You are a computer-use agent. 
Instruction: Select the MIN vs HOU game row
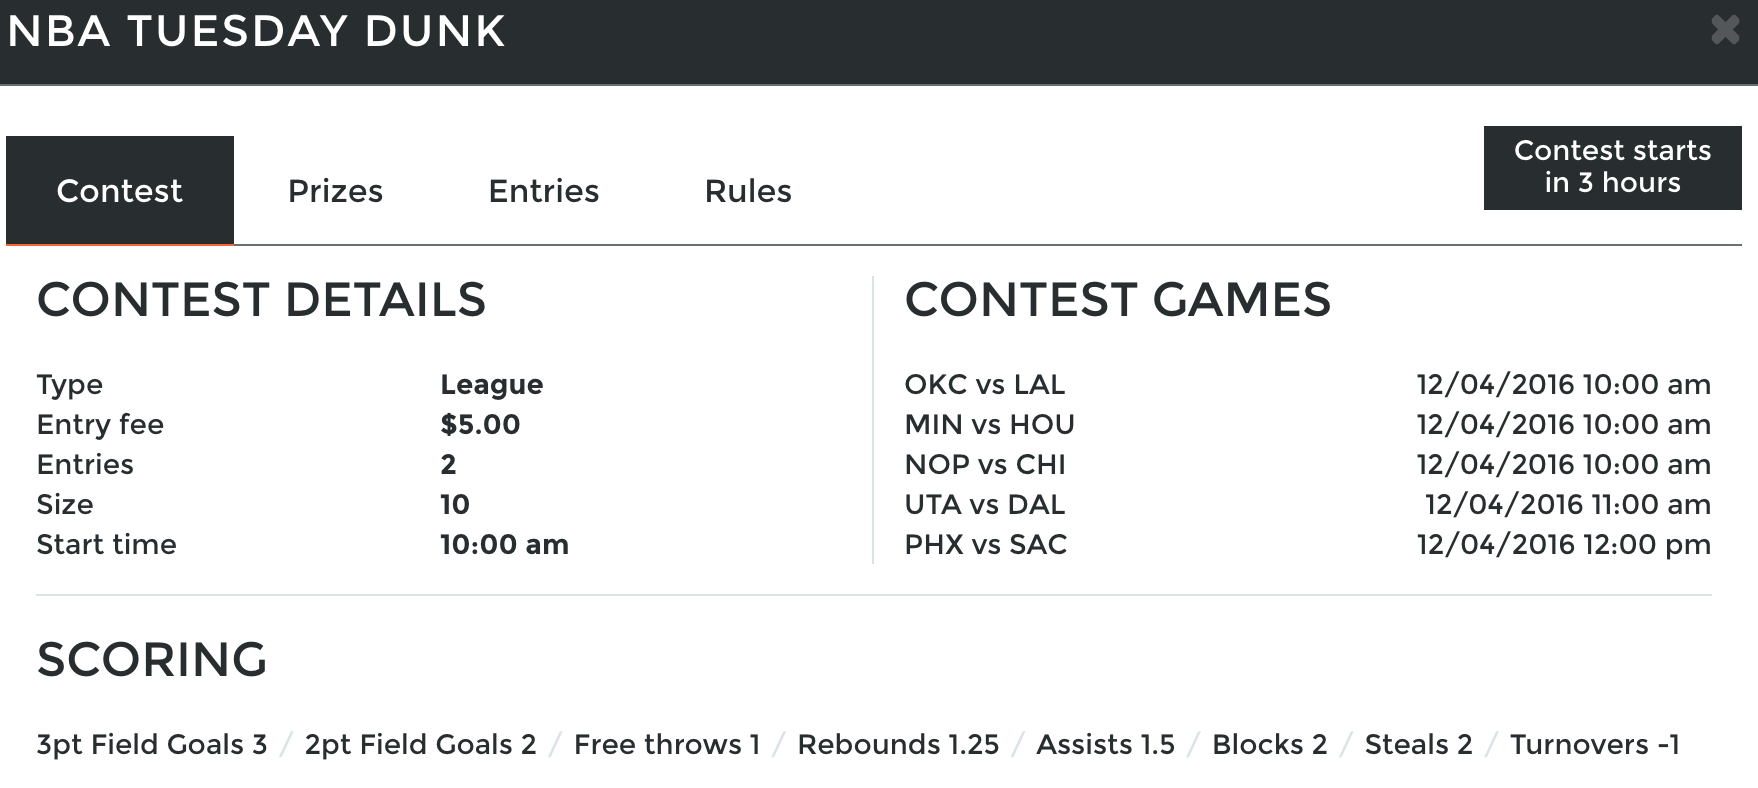pyautogui.click(x=1307, y=424)
